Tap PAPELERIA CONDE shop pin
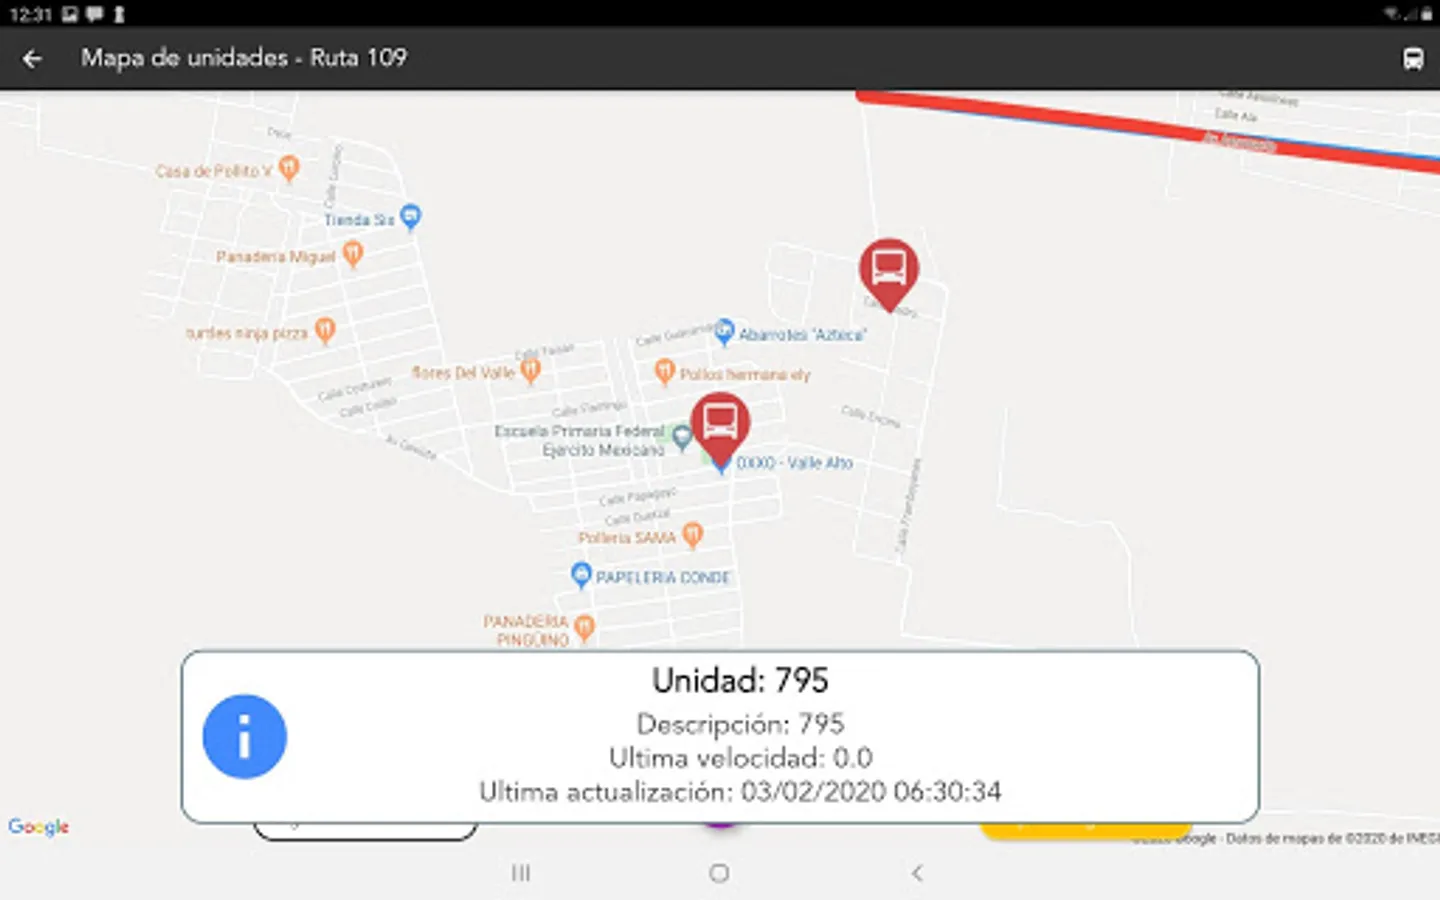This screenshot has width=1440, height=900. tap(581, 575)
